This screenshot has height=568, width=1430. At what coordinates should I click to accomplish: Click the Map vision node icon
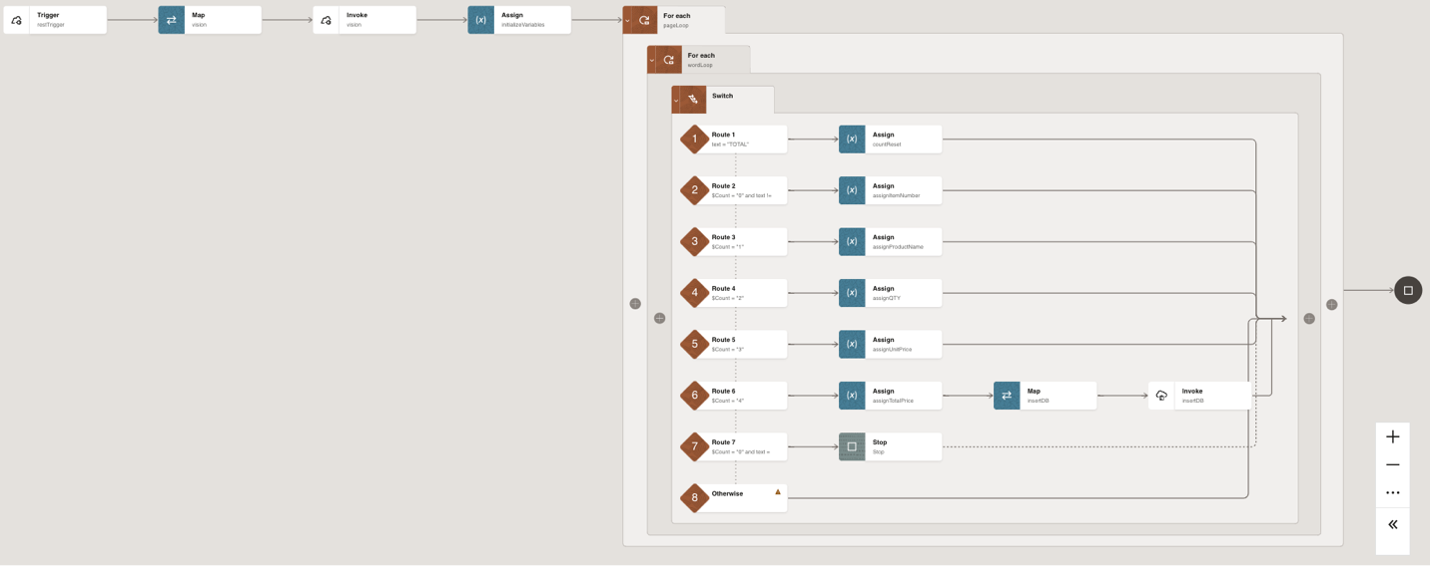(x=171, y=20)
